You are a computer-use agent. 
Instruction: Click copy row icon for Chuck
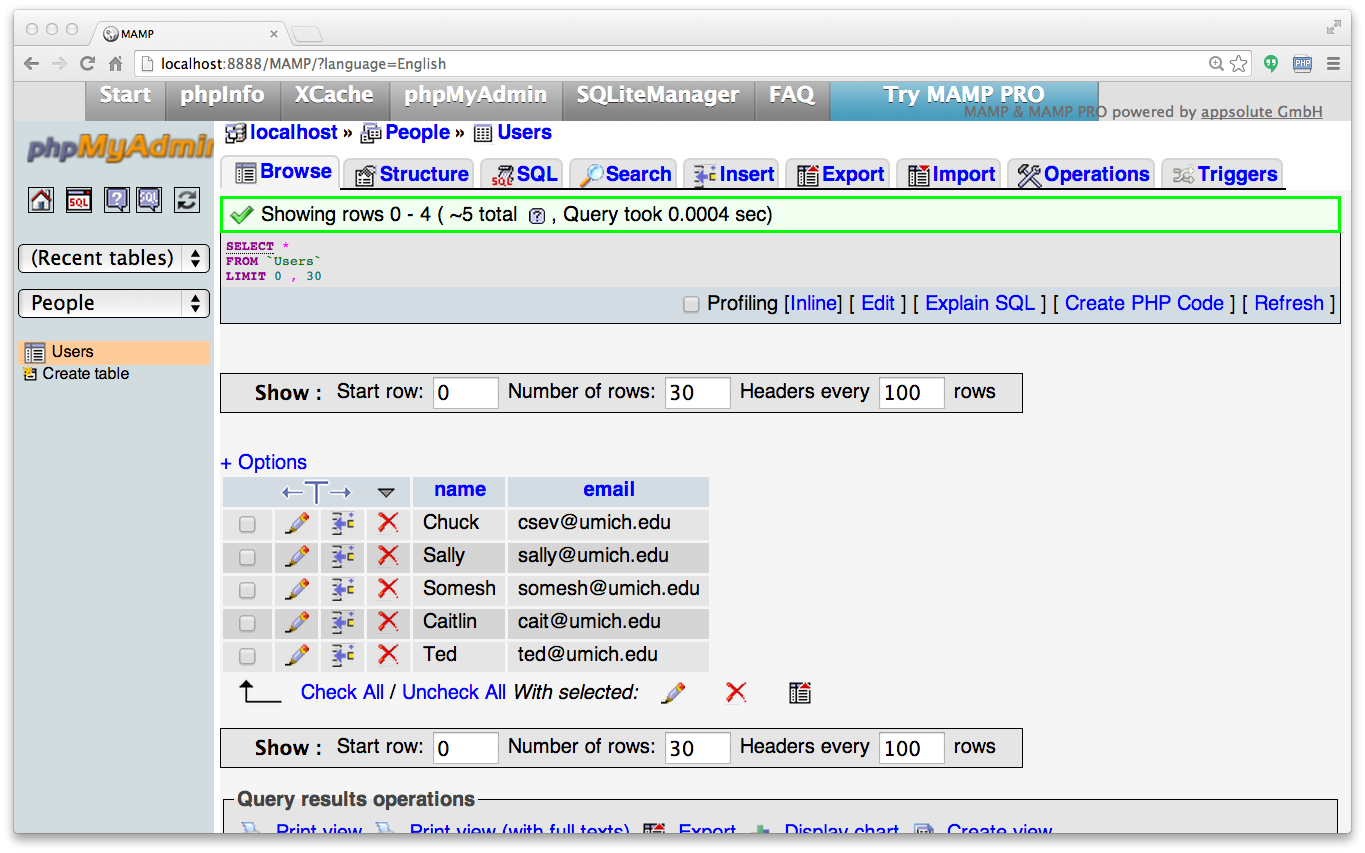click(x=343, y=523)
